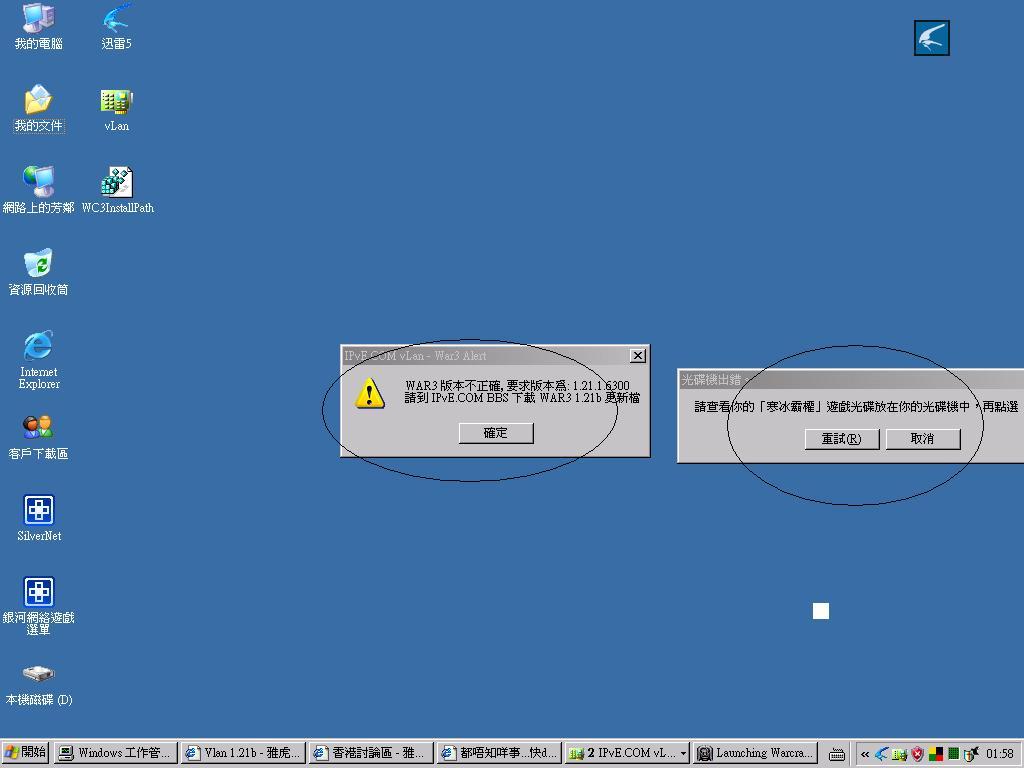Select the WC3InstallPath registry file icon

pyautogui.click(x=117, y=184)
